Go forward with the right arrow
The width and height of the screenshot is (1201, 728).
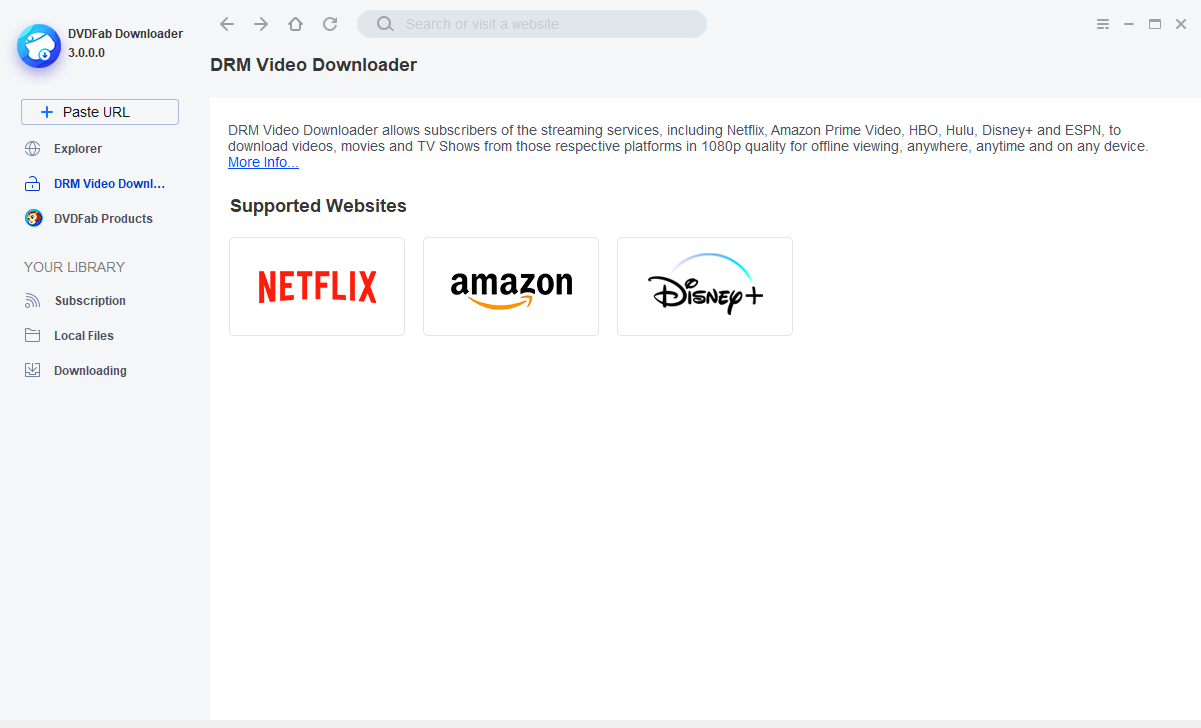pos(261,24)
